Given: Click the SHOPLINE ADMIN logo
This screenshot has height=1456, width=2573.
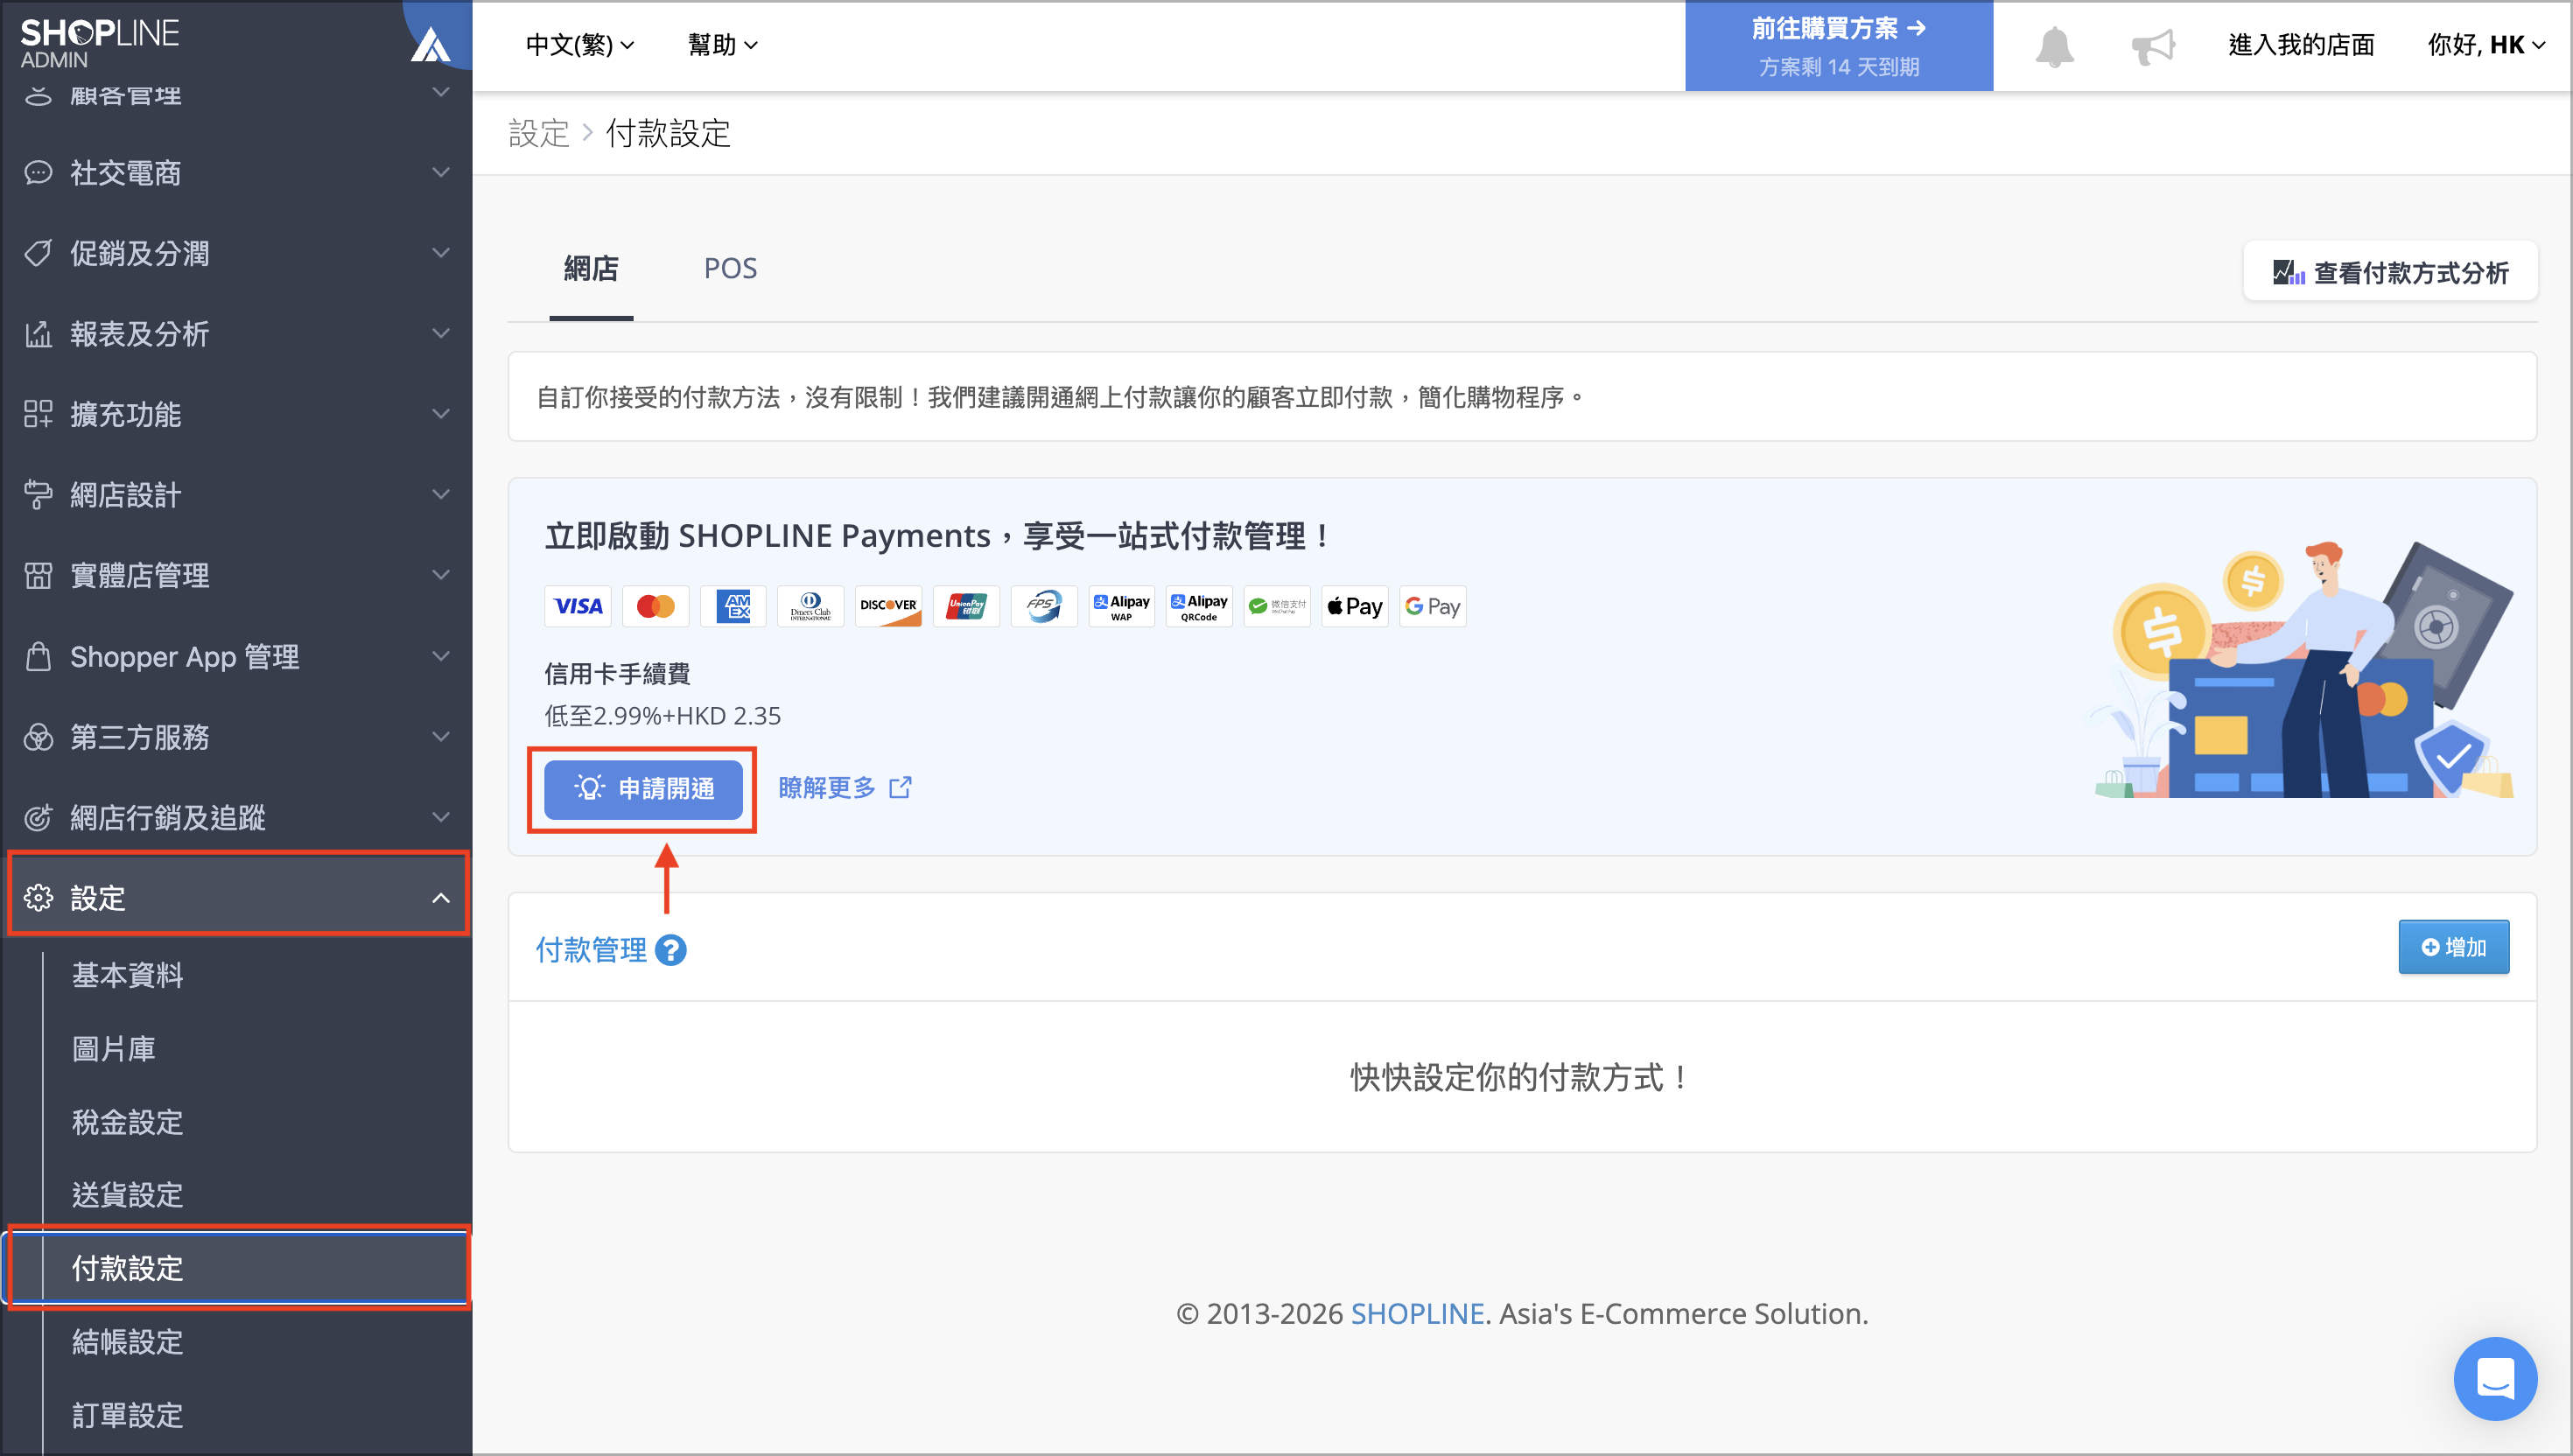Looking at the screenshot, I should click(x=99, y=43).
